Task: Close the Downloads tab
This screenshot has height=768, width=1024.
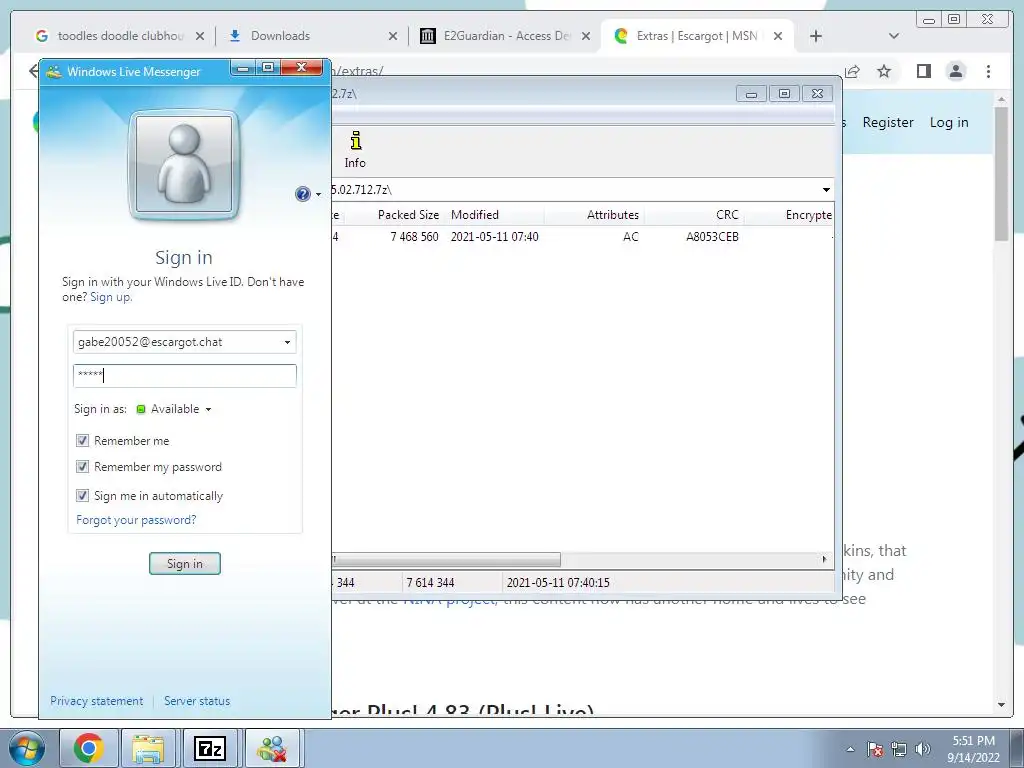Action: pos(392,36)
